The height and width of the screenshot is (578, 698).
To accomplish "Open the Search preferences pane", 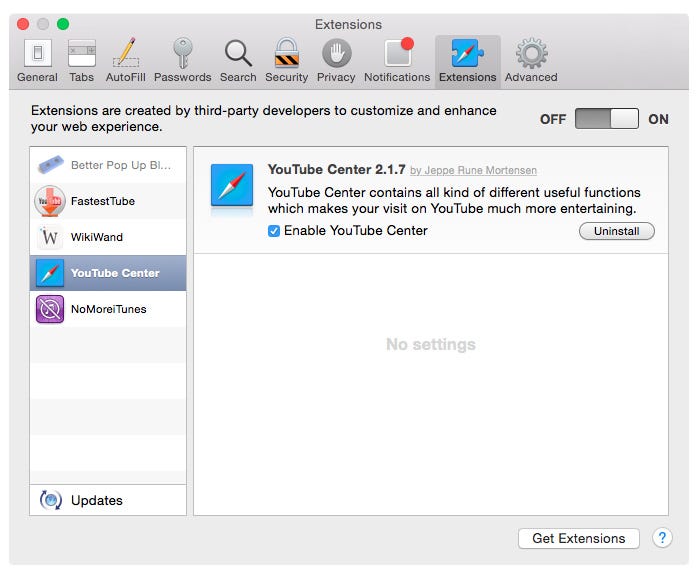I will coord(238,61).
